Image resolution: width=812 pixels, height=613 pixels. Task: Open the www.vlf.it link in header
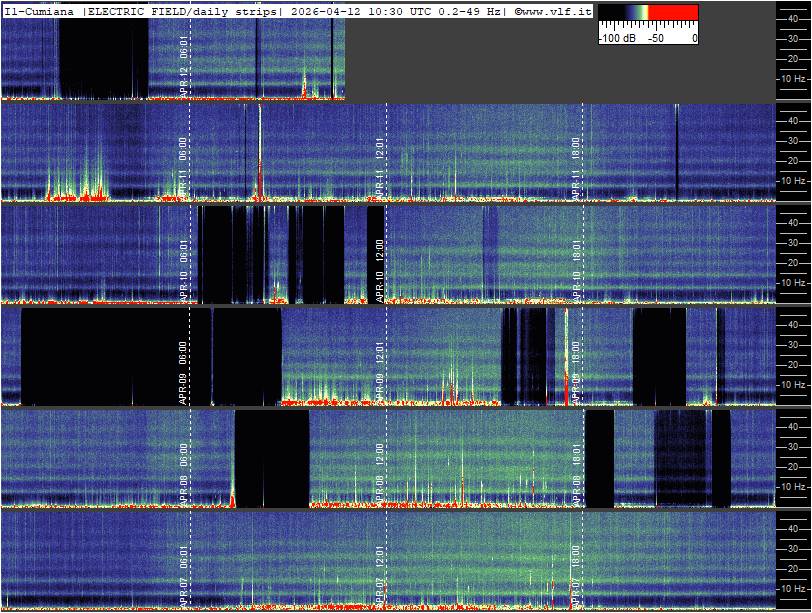click(x=556, y=10)
